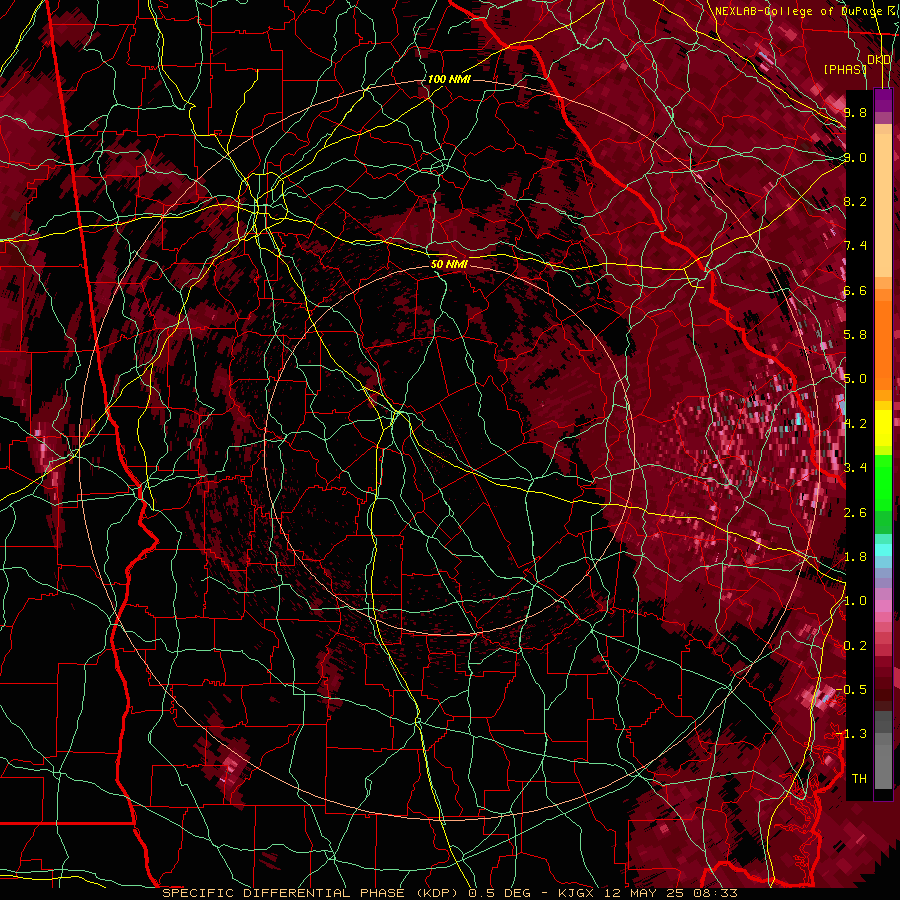900x900 pixels.
Task: Click the SPECIFIC DIFFERENTIAL PHASE (KDP) caption
Action: point(312,893)
